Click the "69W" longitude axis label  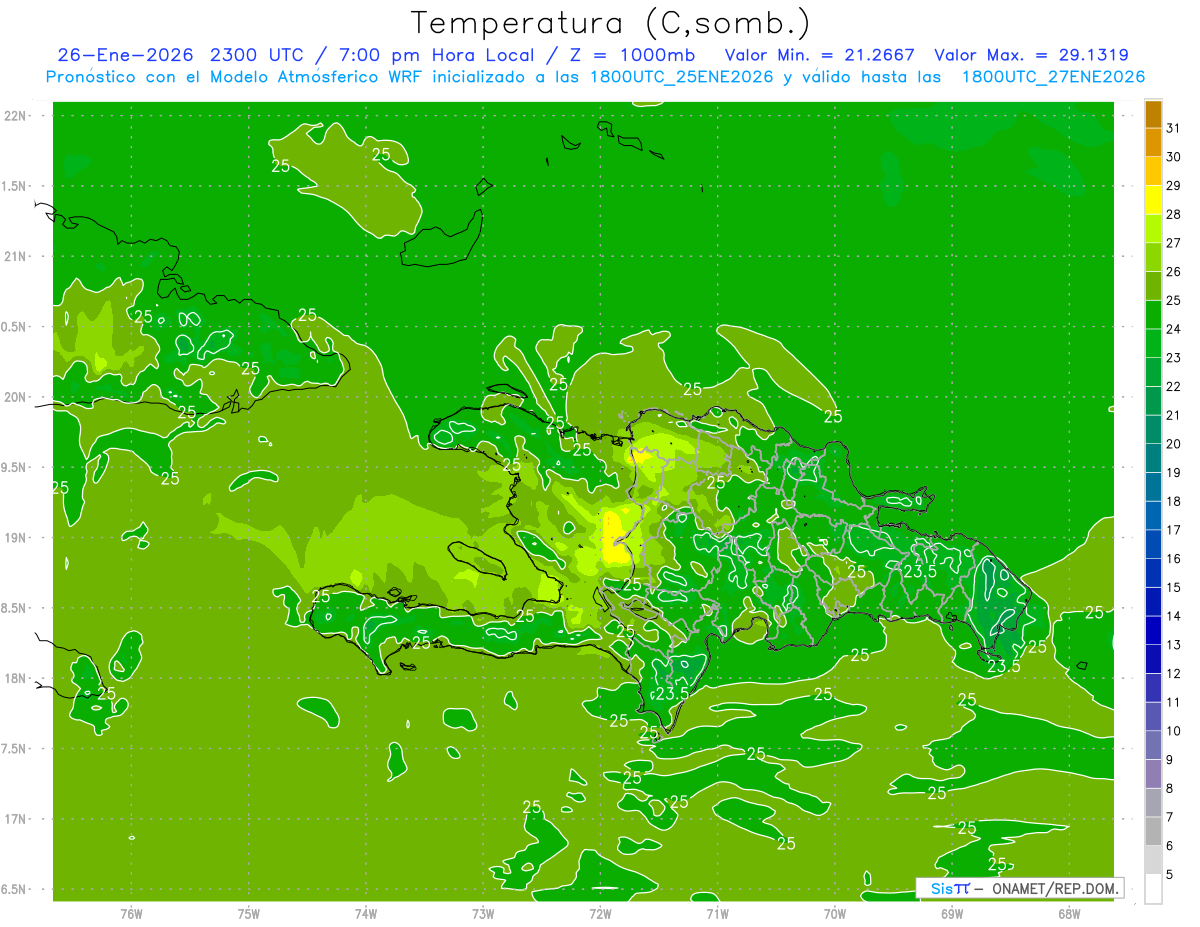pyautogui.click(x=952, y=914)
